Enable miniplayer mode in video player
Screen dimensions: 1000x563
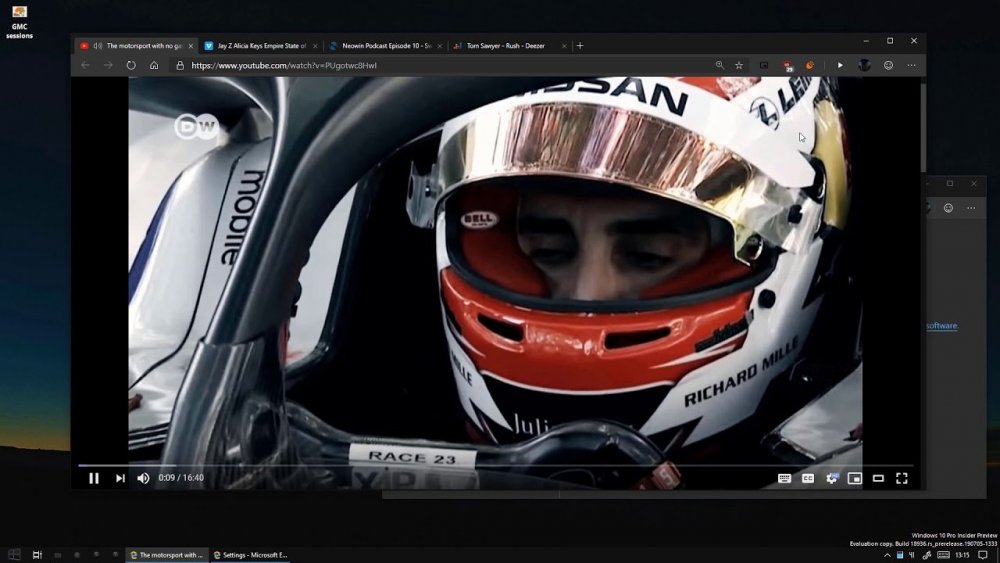tap(855, 478)
